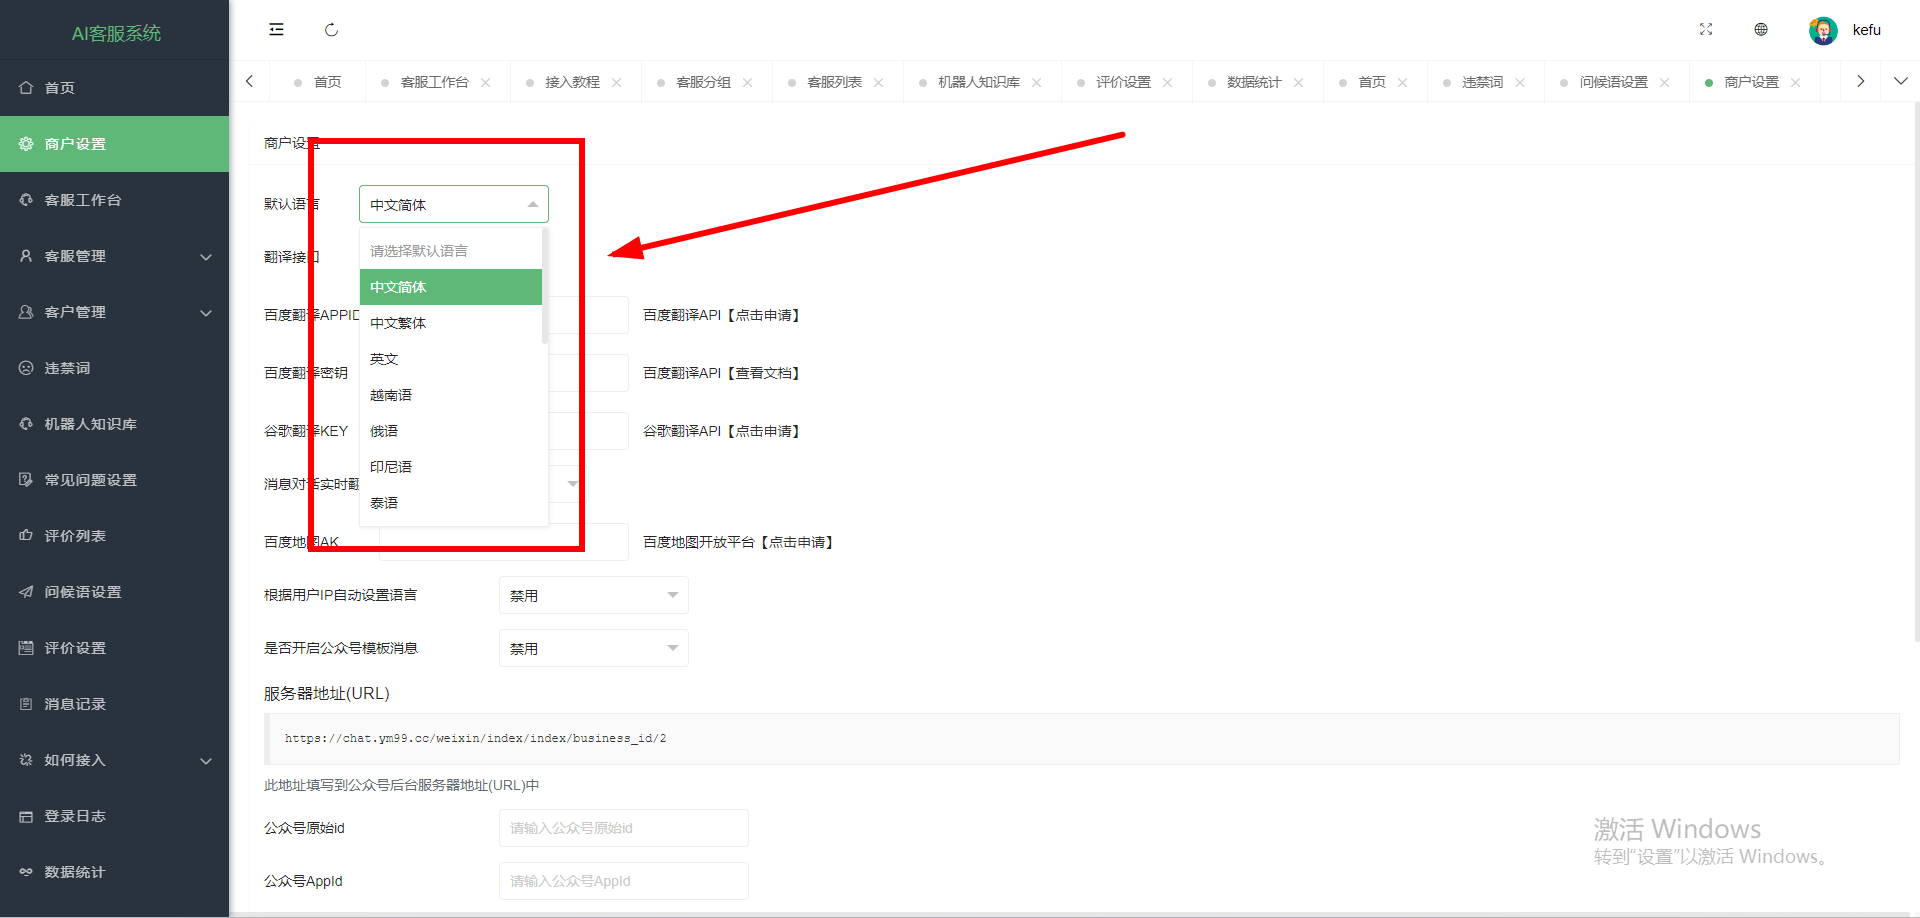The width and height of the screenshot is (1920, 918).
Task: Open 是否开启公众号模板消息 dropdown
Action: point(594,648)
